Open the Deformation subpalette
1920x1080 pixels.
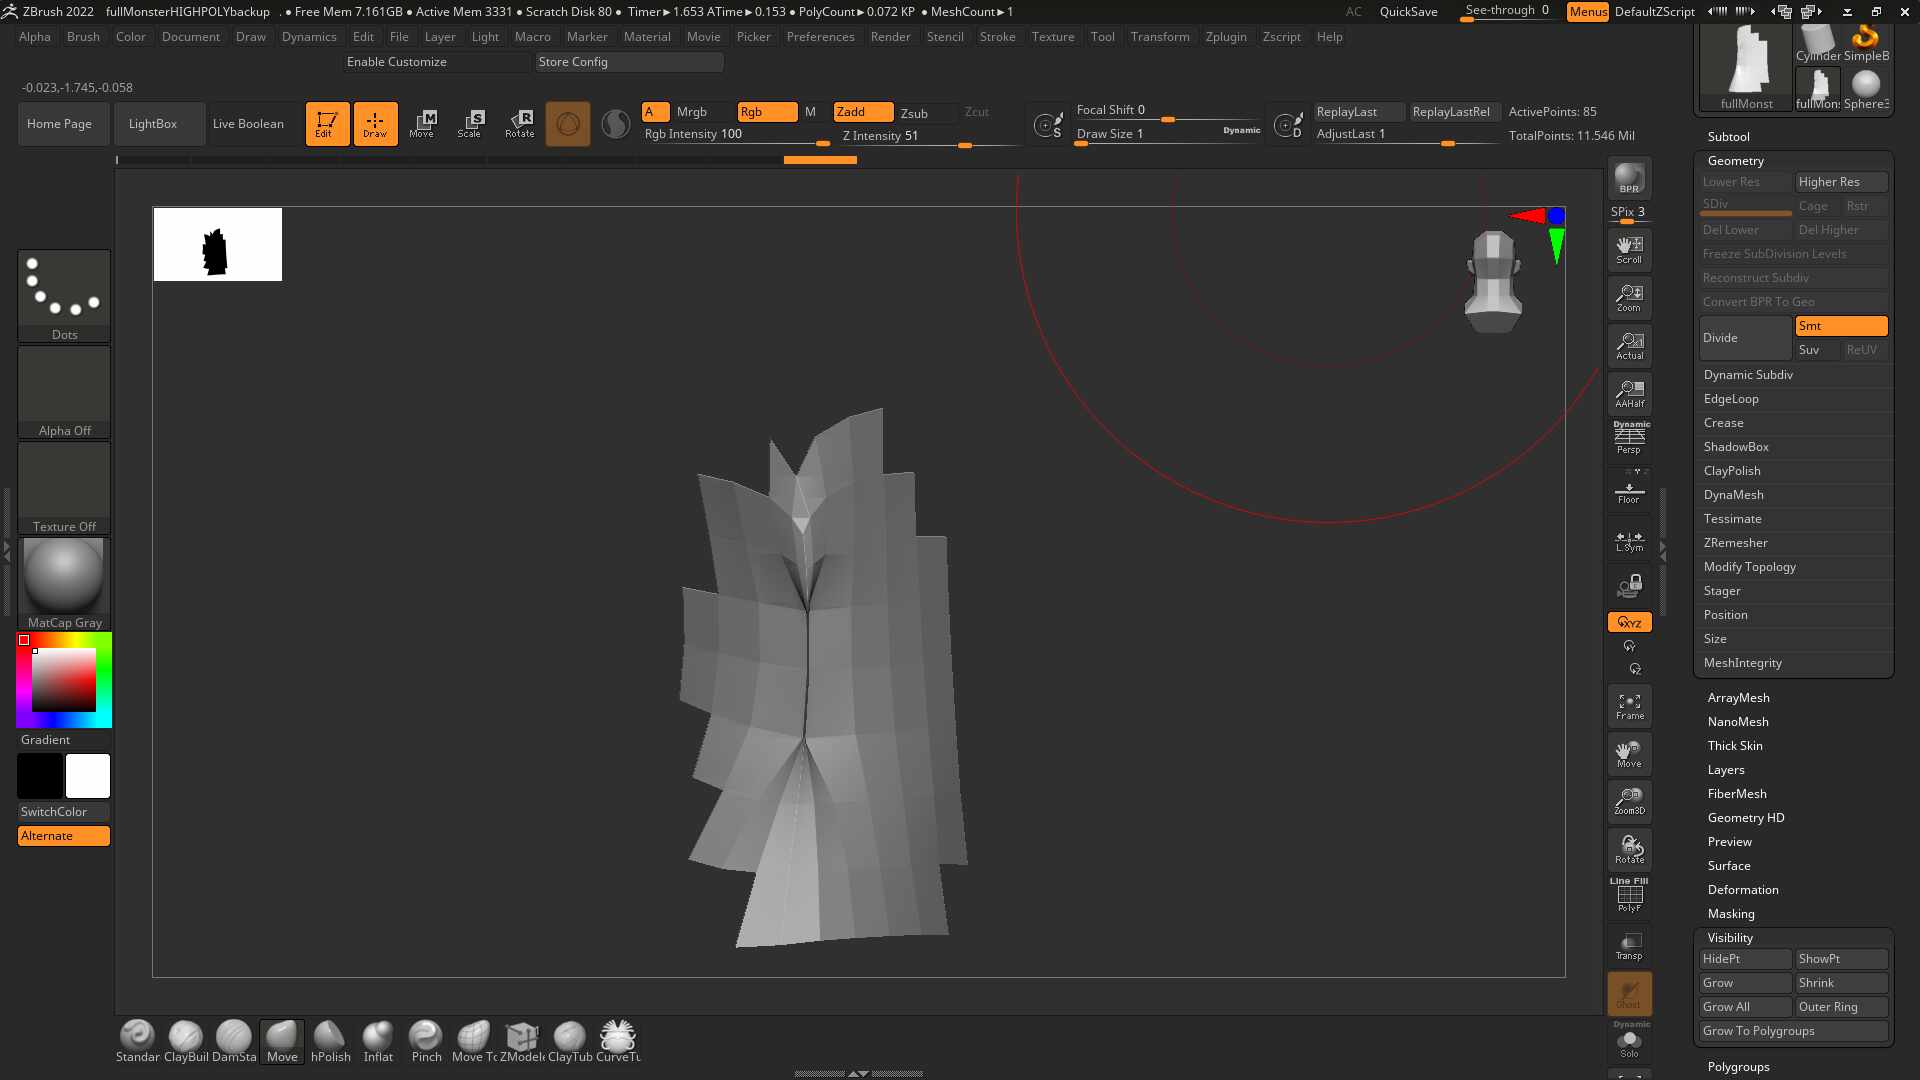(1743, 890)
